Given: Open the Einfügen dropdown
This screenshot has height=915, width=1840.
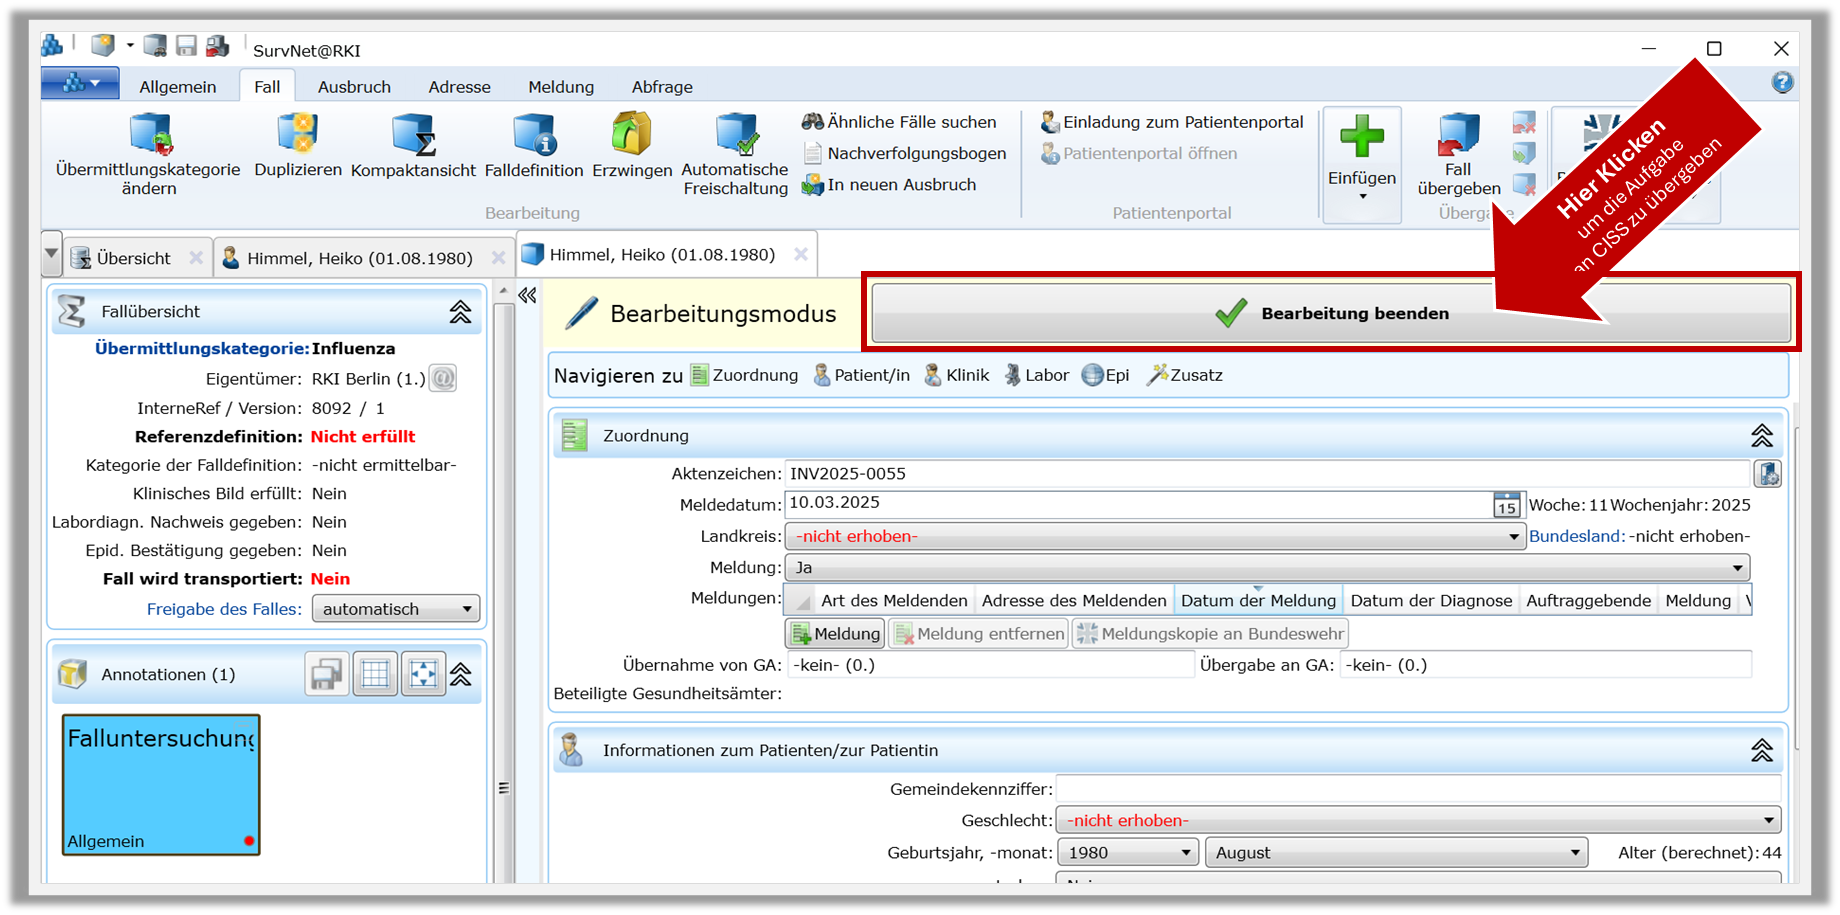Looking at the screenshot, I should [1361, 196].
